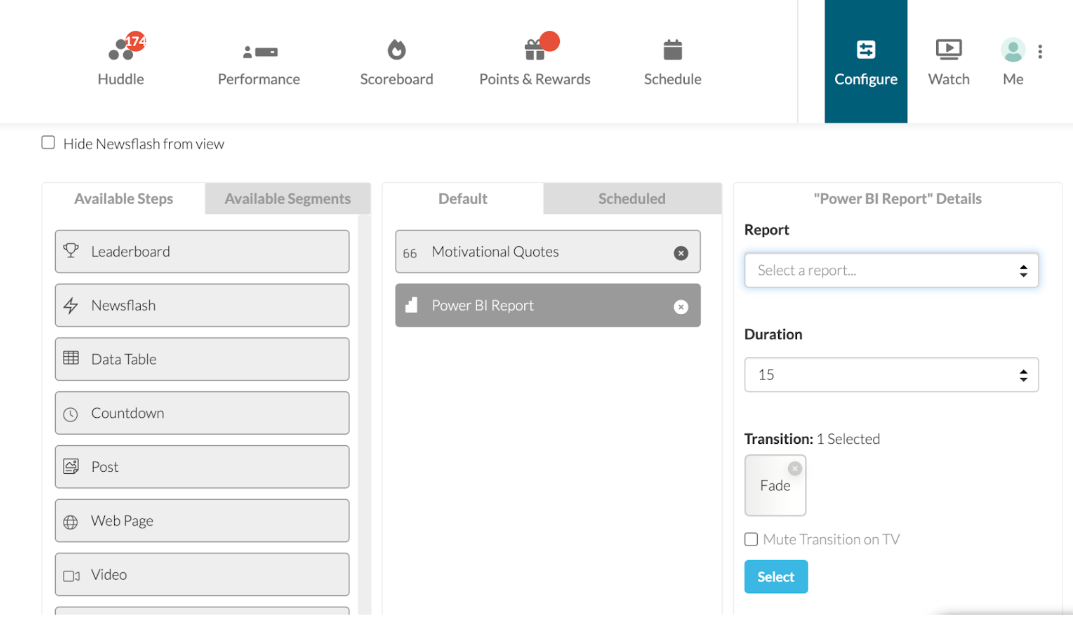Click the "Power BI Report" Details heading
This screenshot has width=1073, height=618.
[x=897, y=198]
